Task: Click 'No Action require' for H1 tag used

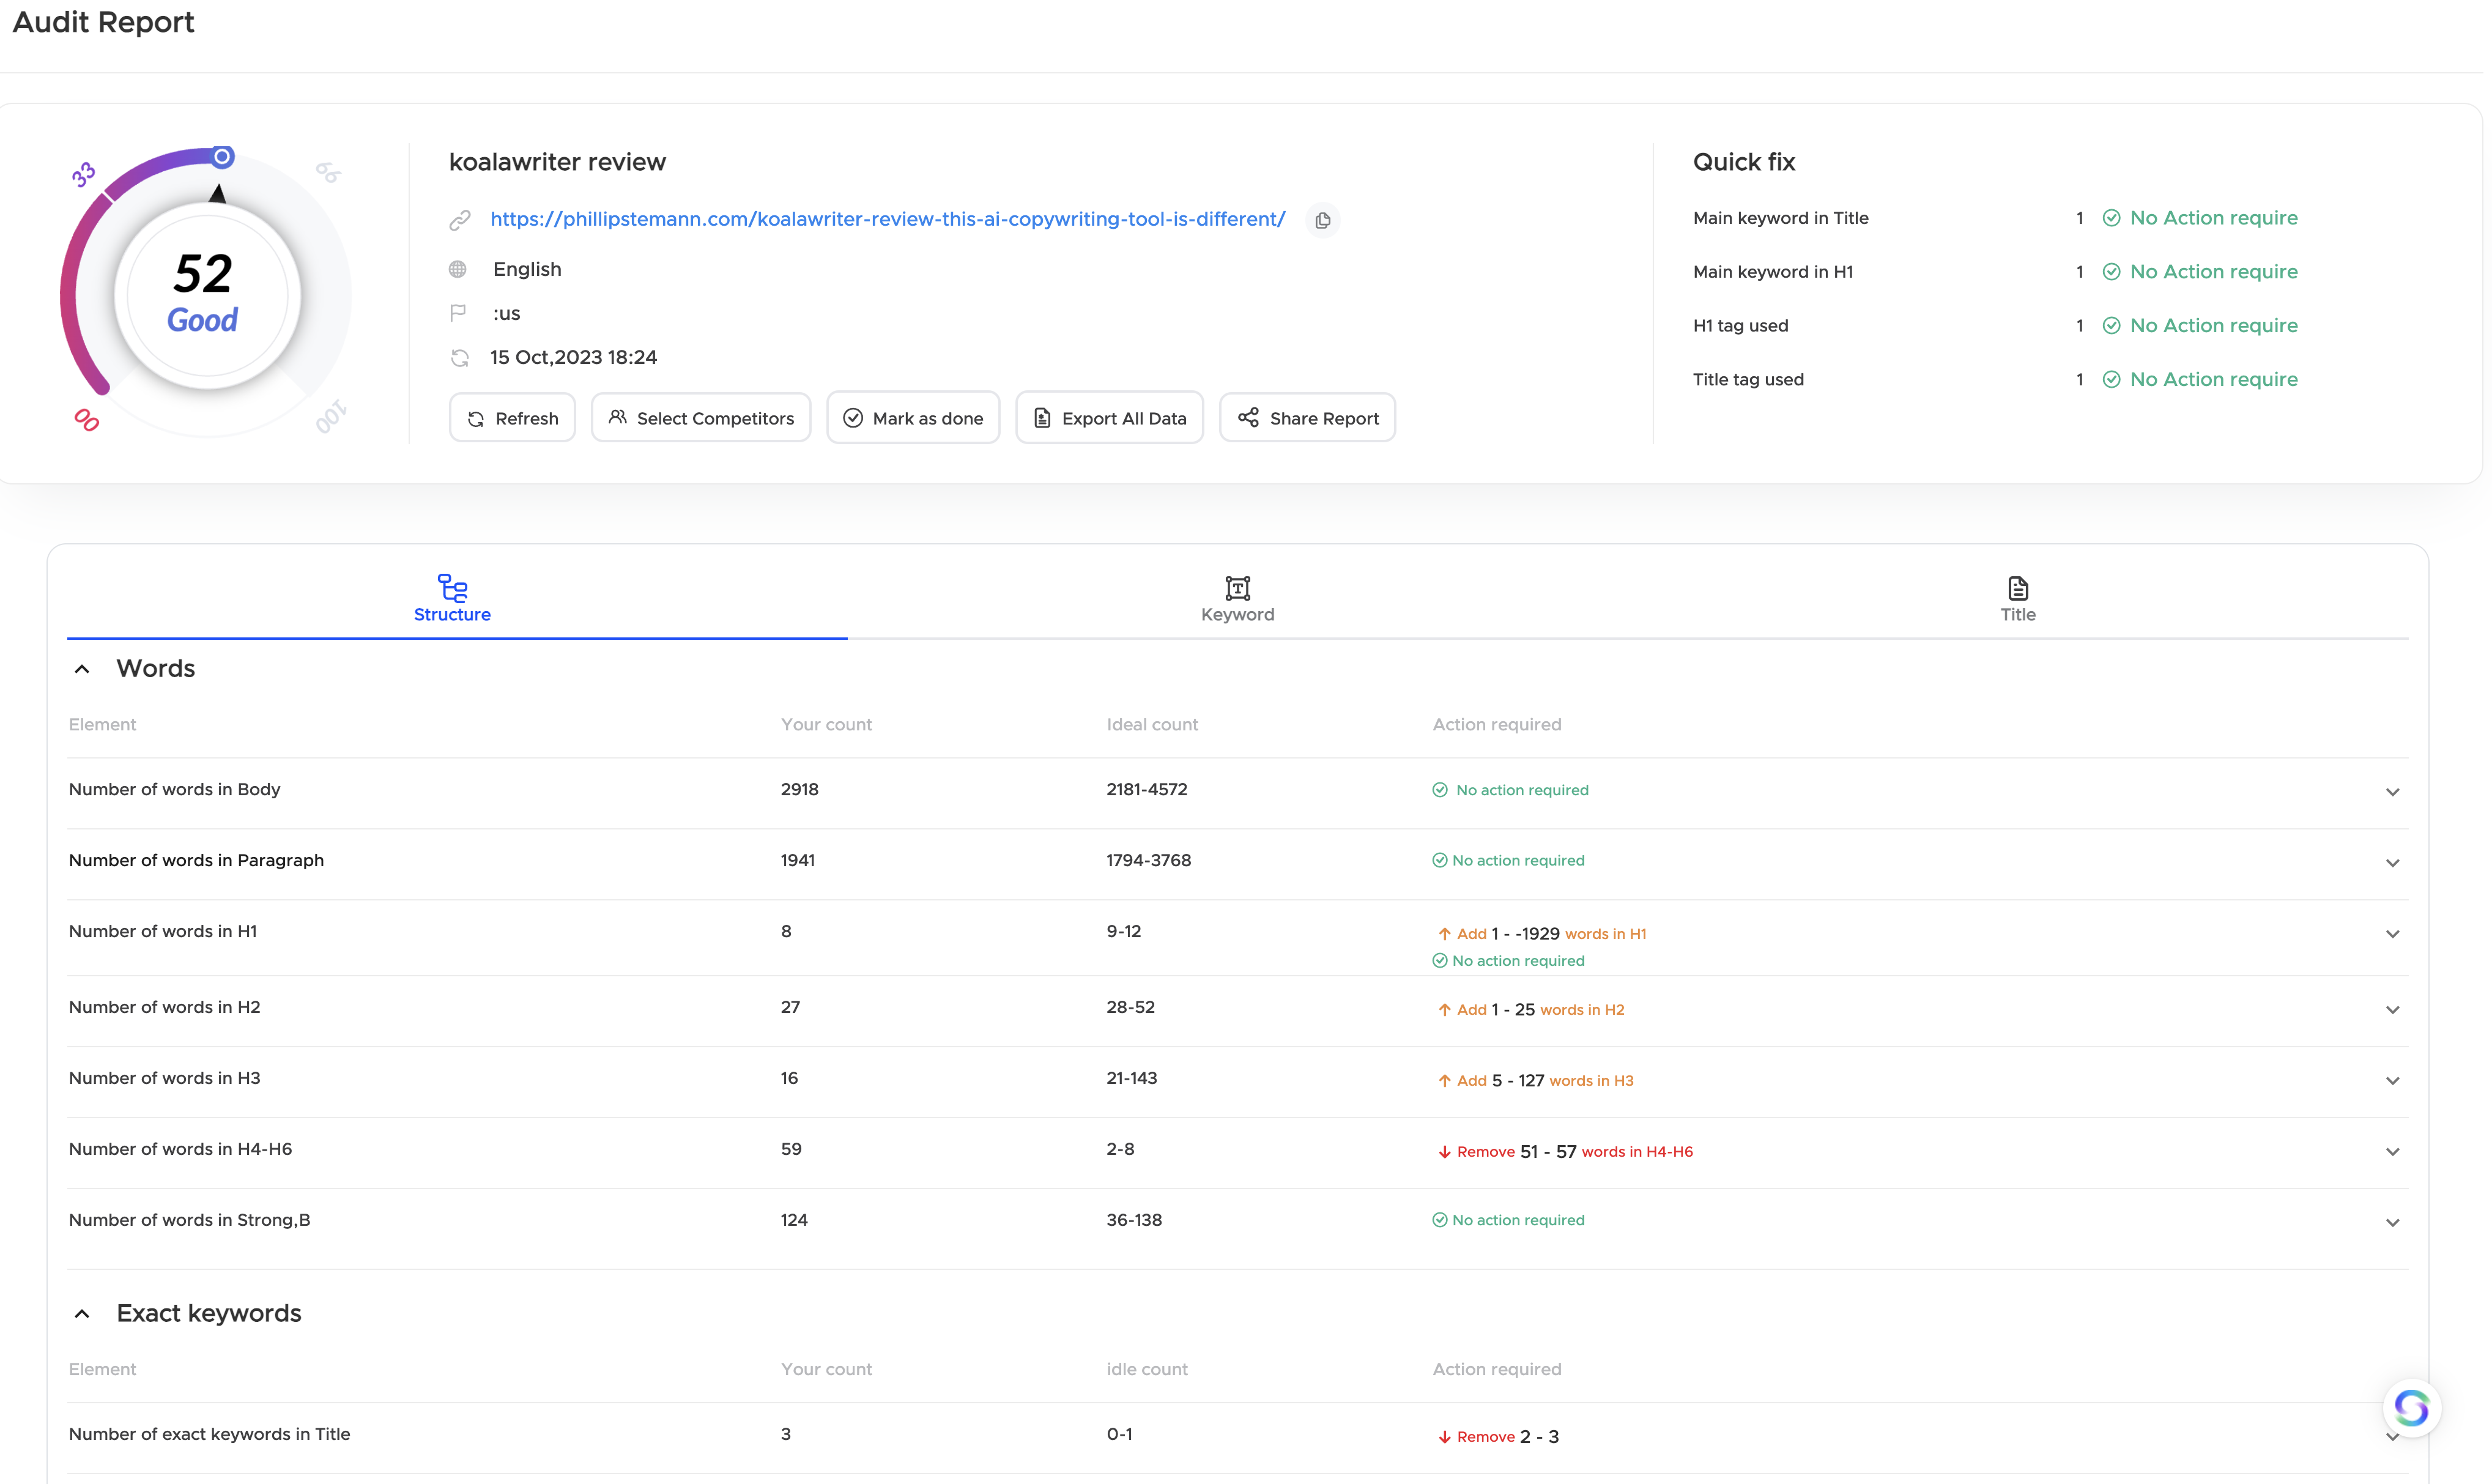Action: pos(2213,326)
